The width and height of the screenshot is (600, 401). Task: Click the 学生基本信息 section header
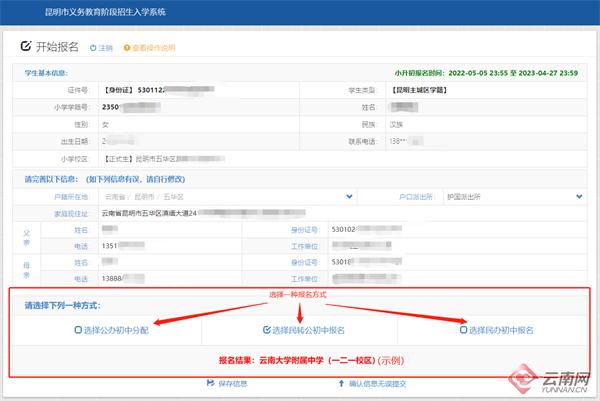[46, 73]
